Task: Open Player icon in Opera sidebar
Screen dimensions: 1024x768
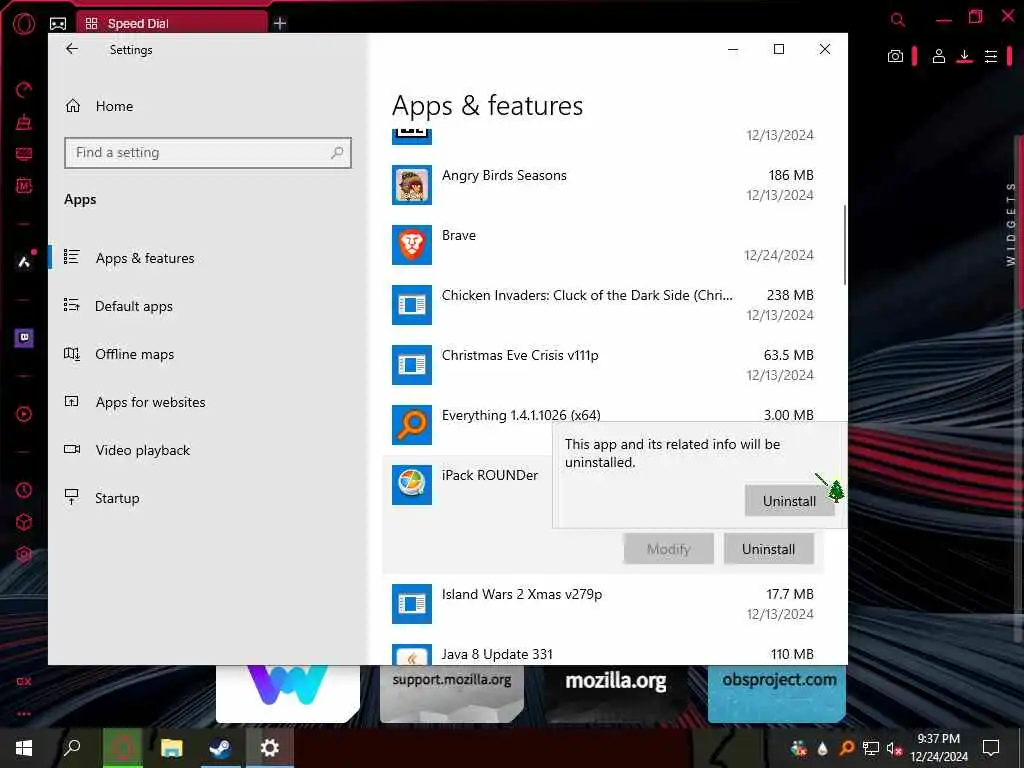Action: click(24, 414)
